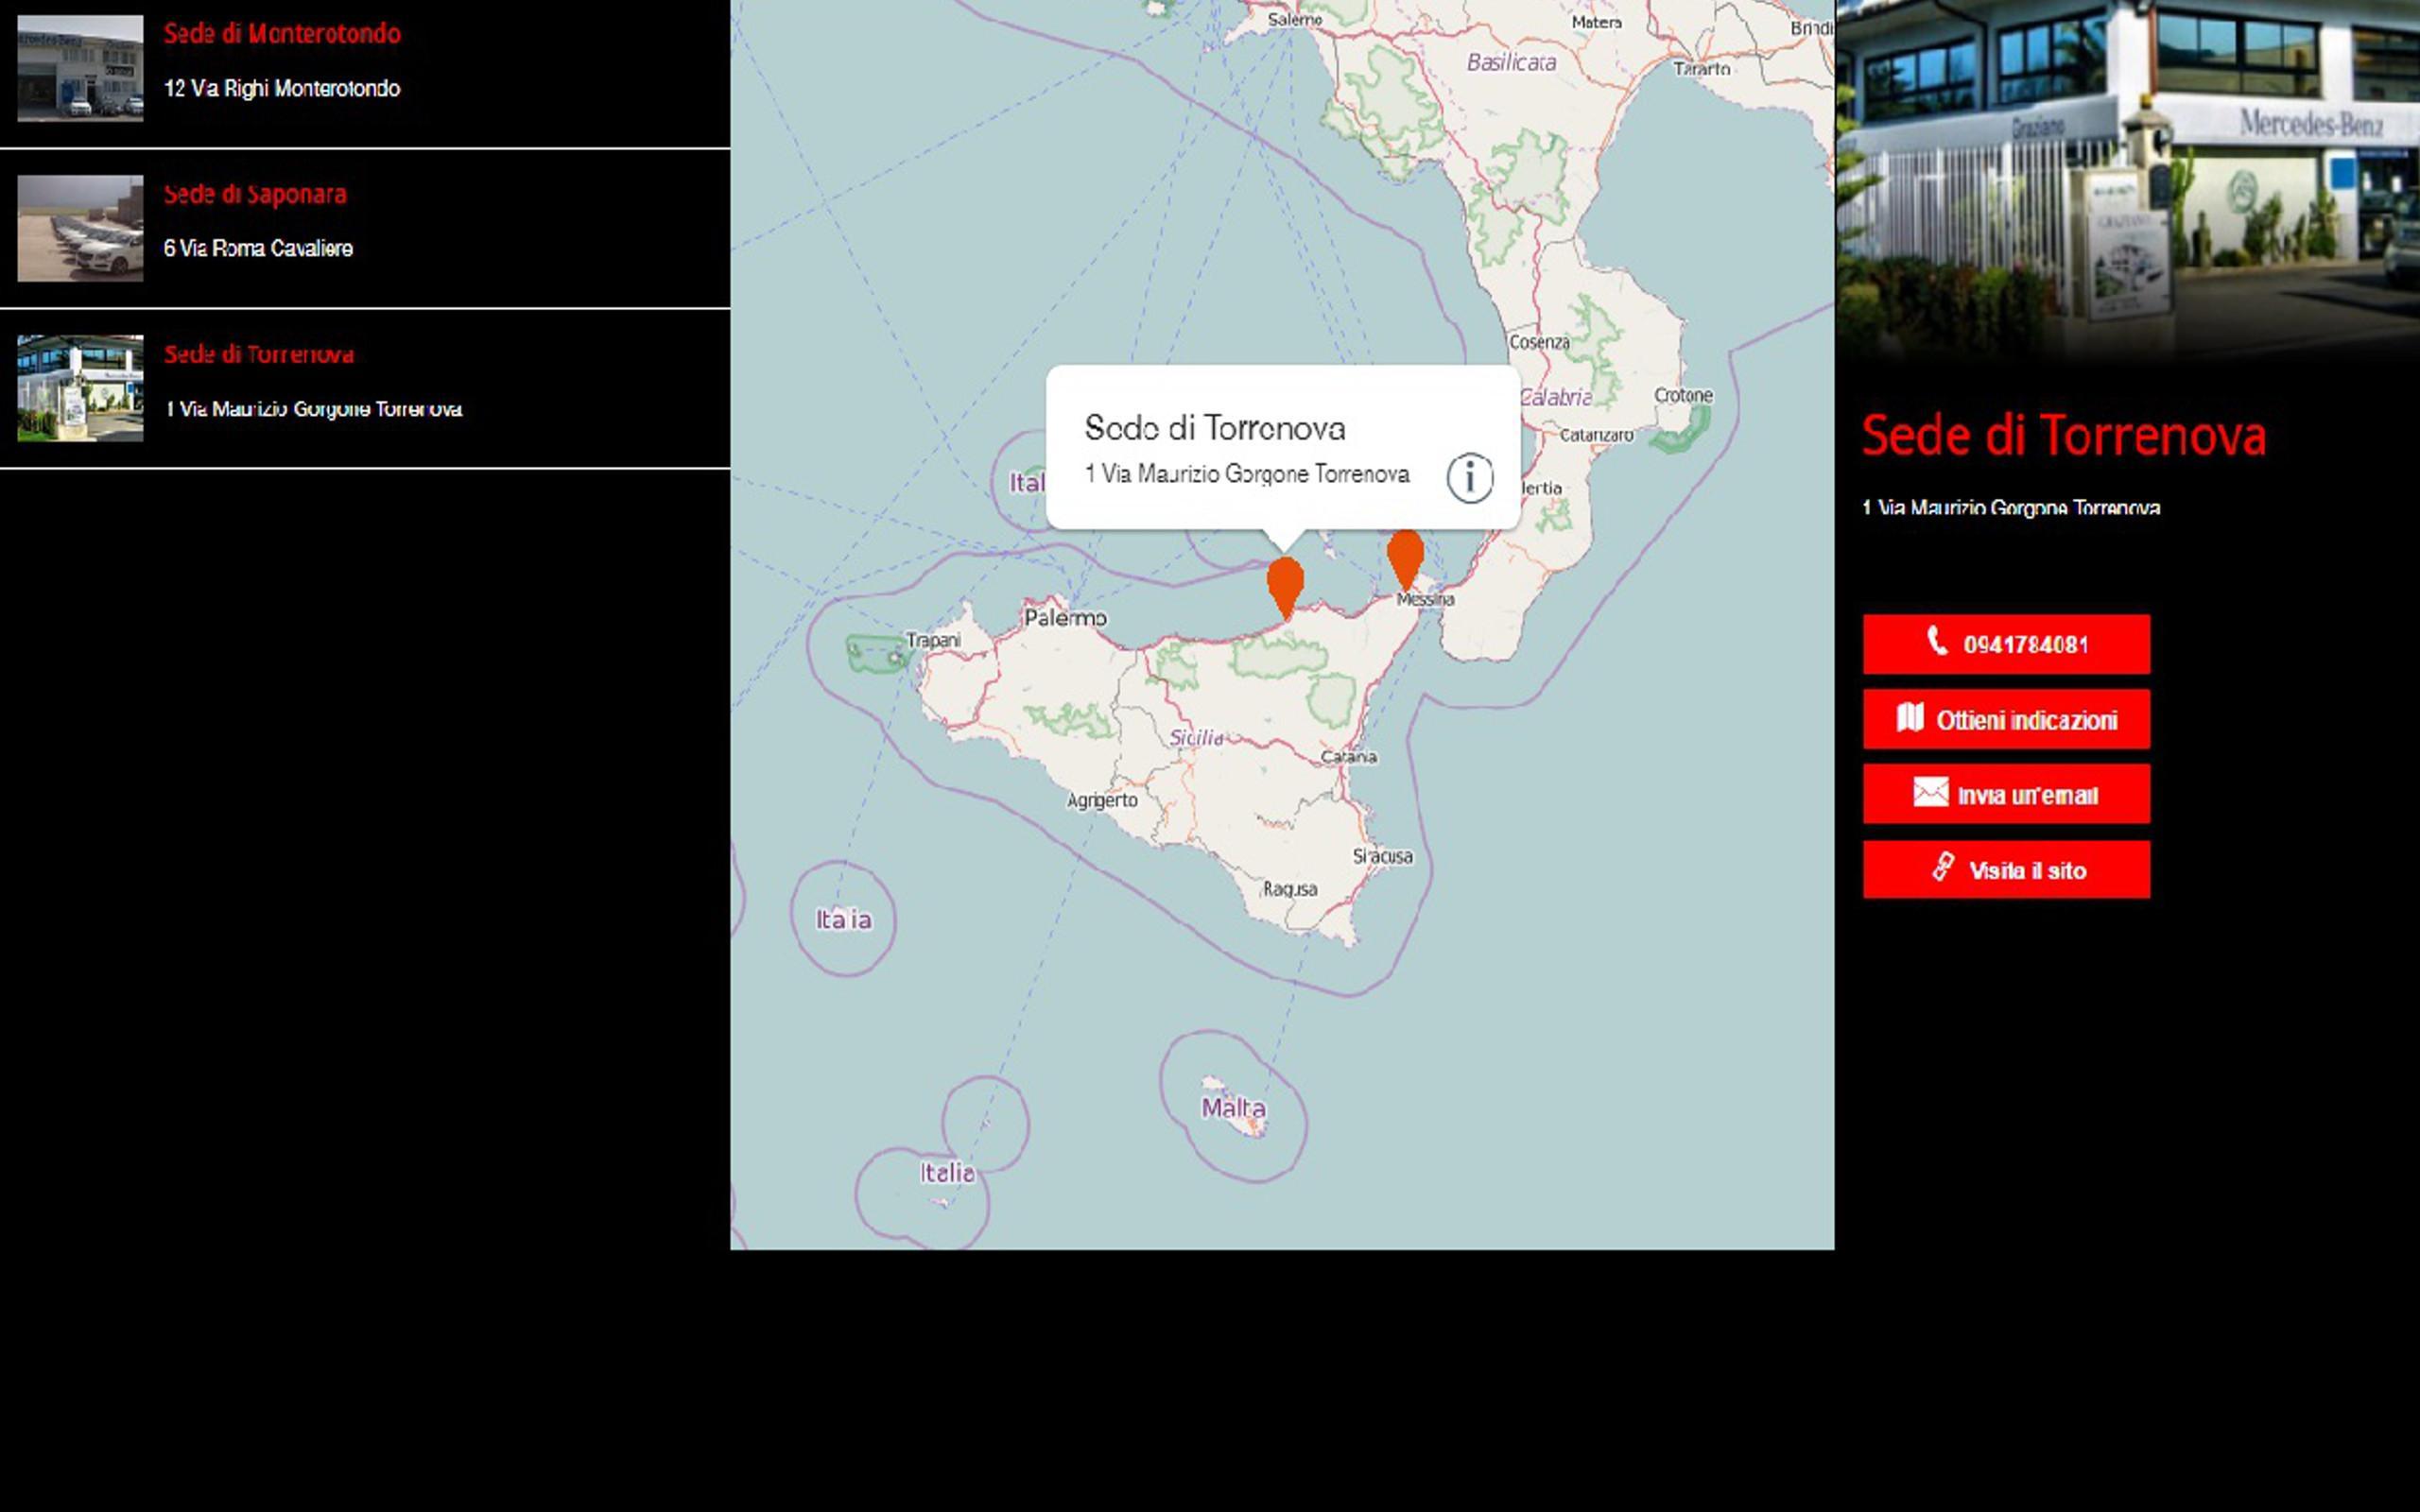This screenshot has height=1512, width=2420.
Task: Click Palermo label on the map
Action: pyautogui.click(x=1065, y=618)
